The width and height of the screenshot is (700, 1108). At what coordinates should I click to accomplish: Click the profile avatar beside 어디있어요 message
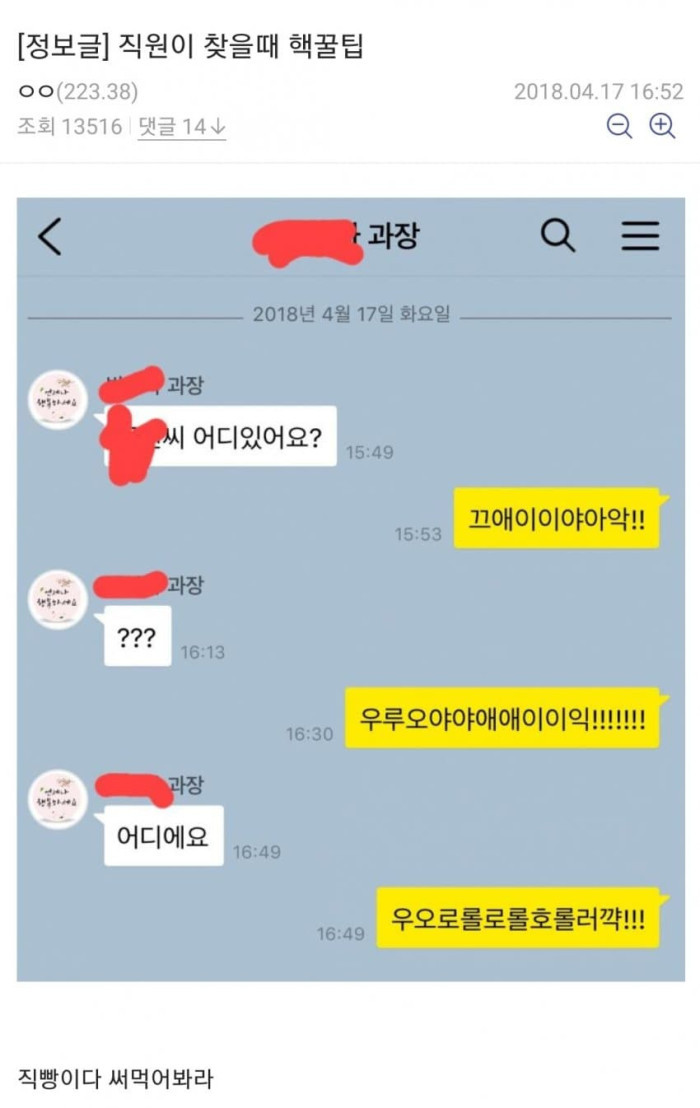click(x=57, y=399)
